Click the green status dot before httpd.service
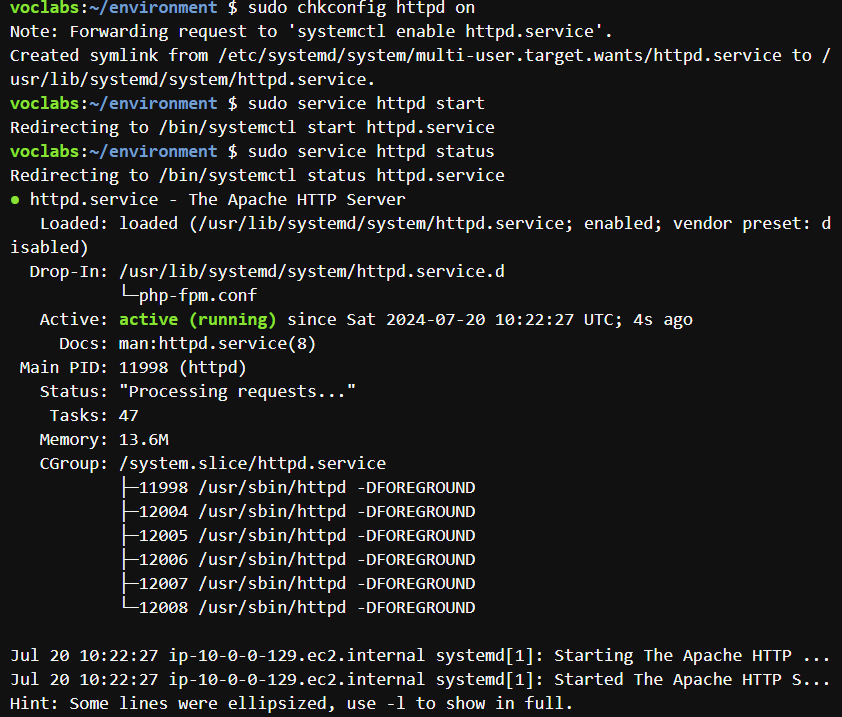The image size is (842, 717). tap(15, 200)
